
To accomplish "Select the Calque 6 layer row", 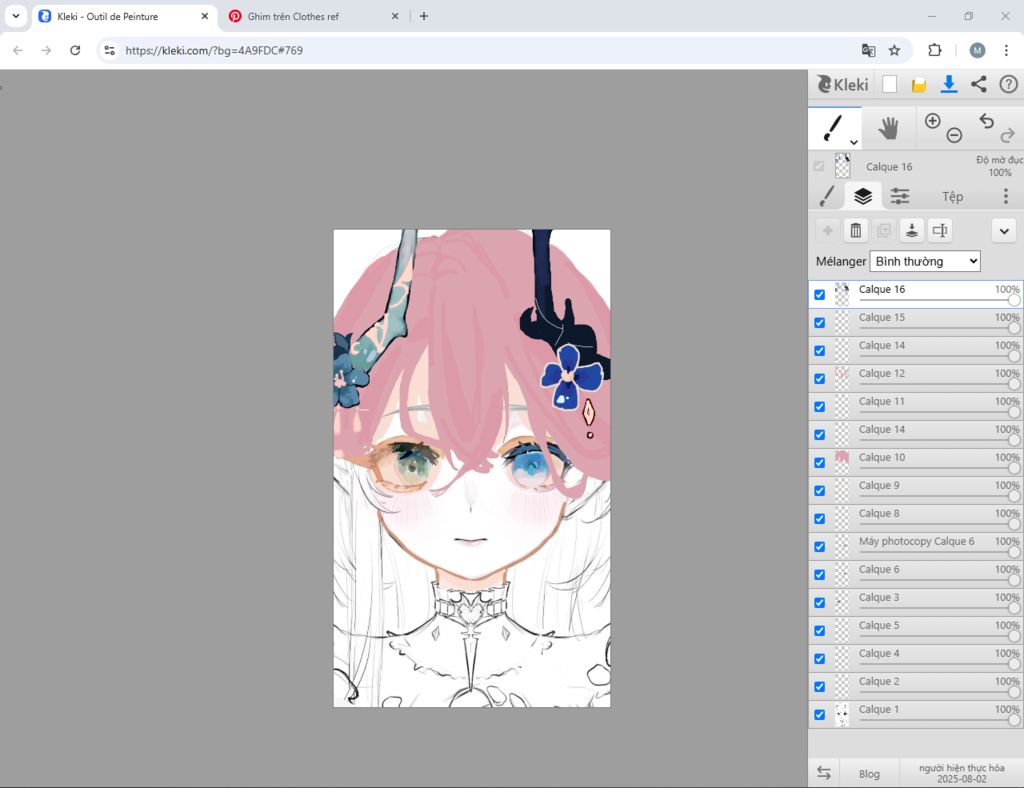I will [916, 575].
